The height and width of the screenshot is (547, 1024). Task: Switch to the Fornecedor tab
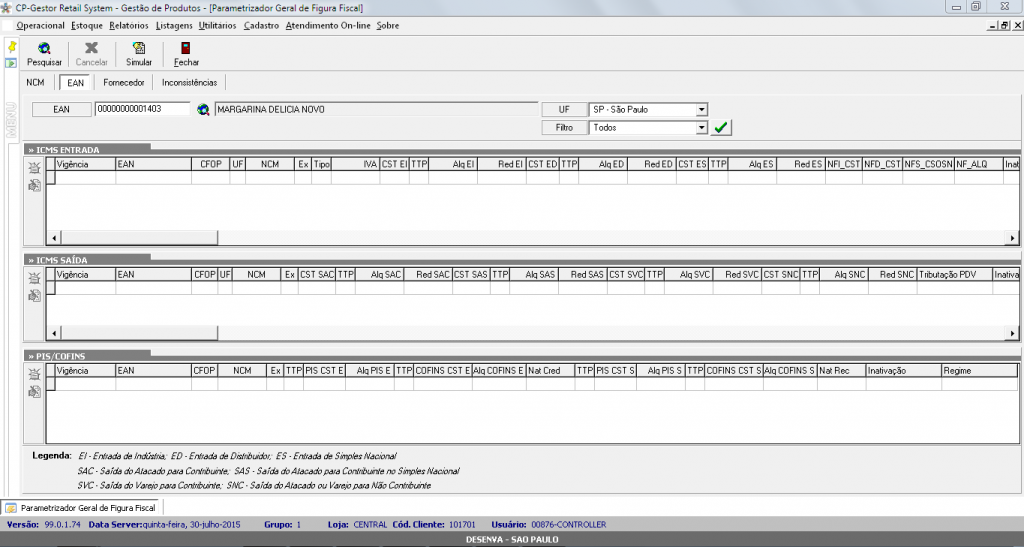124,83
